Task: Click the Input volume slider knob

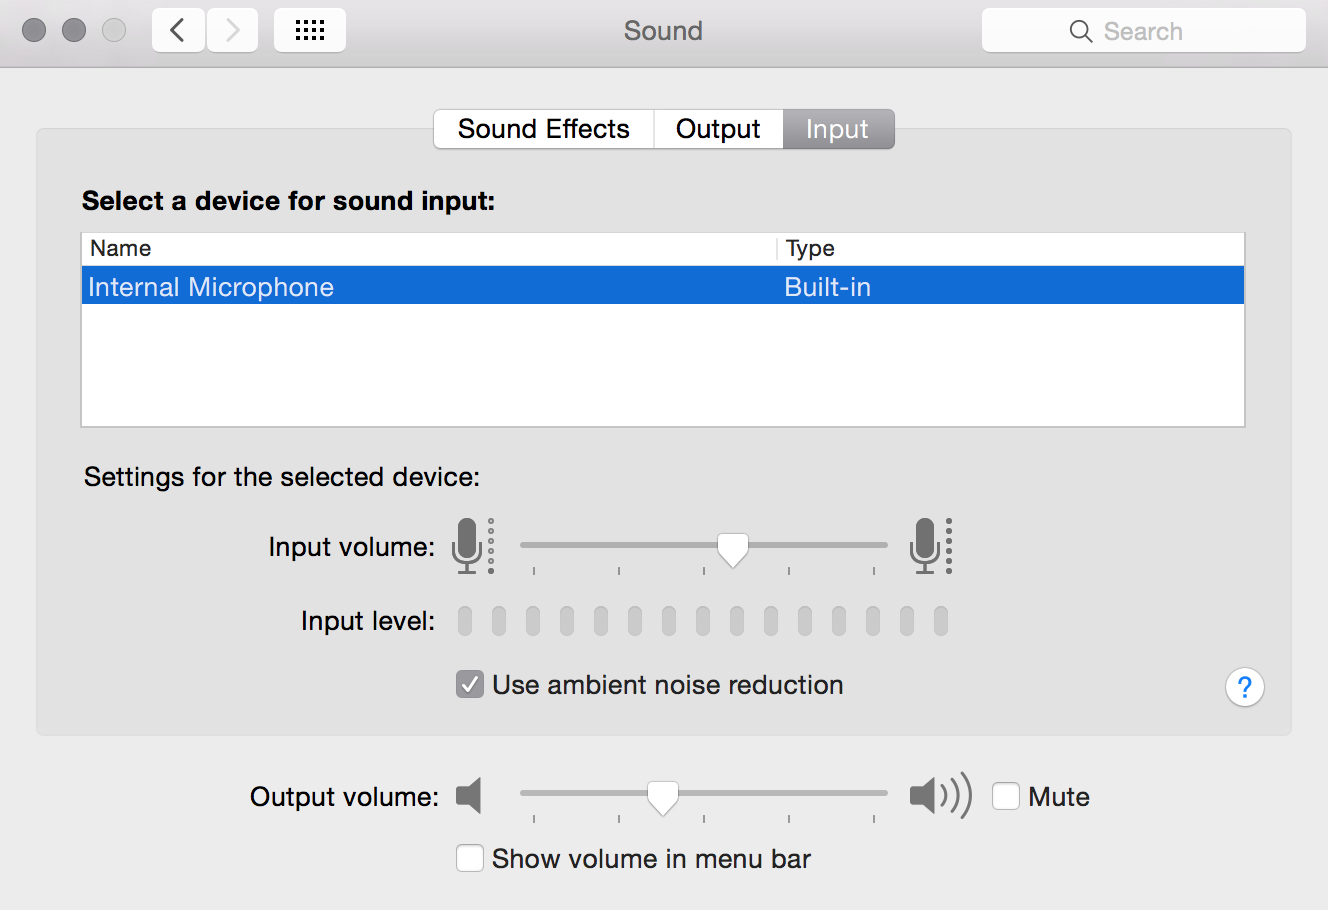Action: click(733, 549)
